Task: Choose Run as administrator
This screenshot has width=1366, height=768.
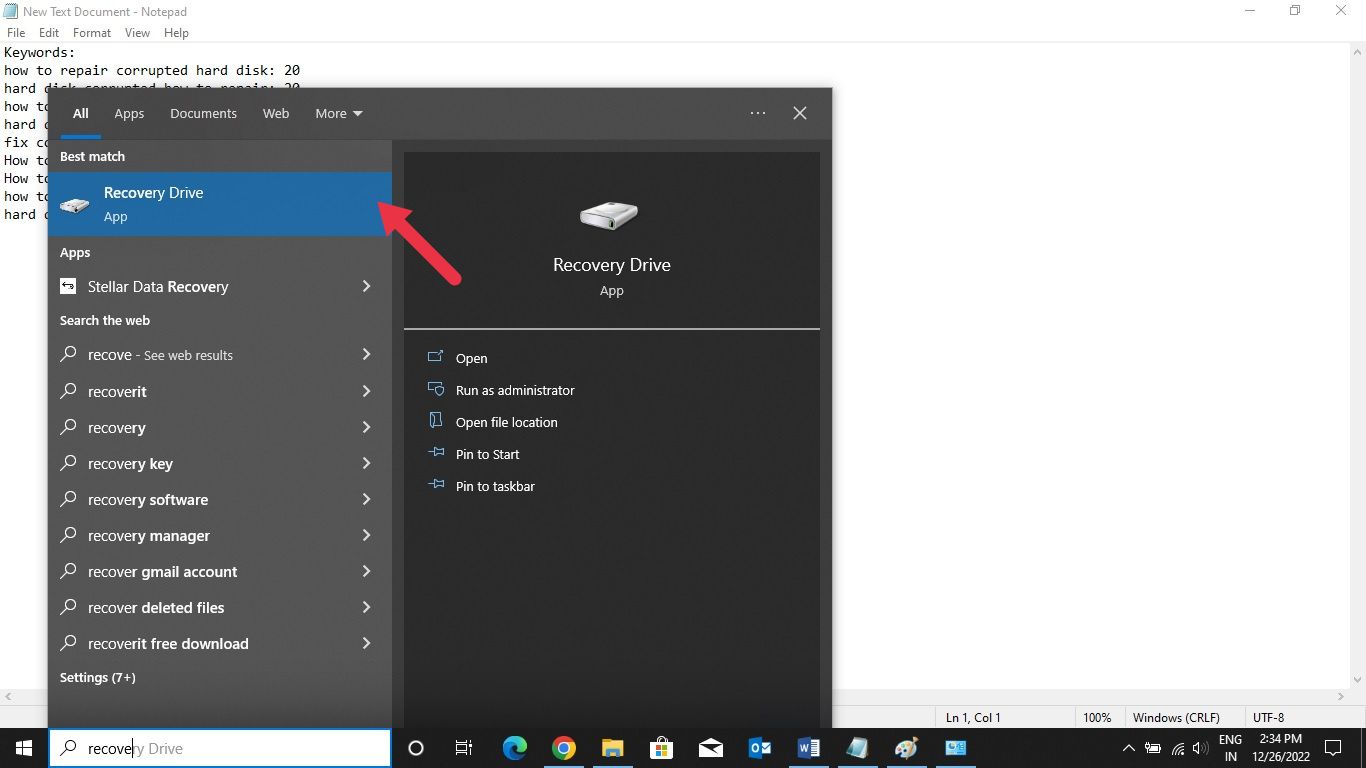Action: 515,390
